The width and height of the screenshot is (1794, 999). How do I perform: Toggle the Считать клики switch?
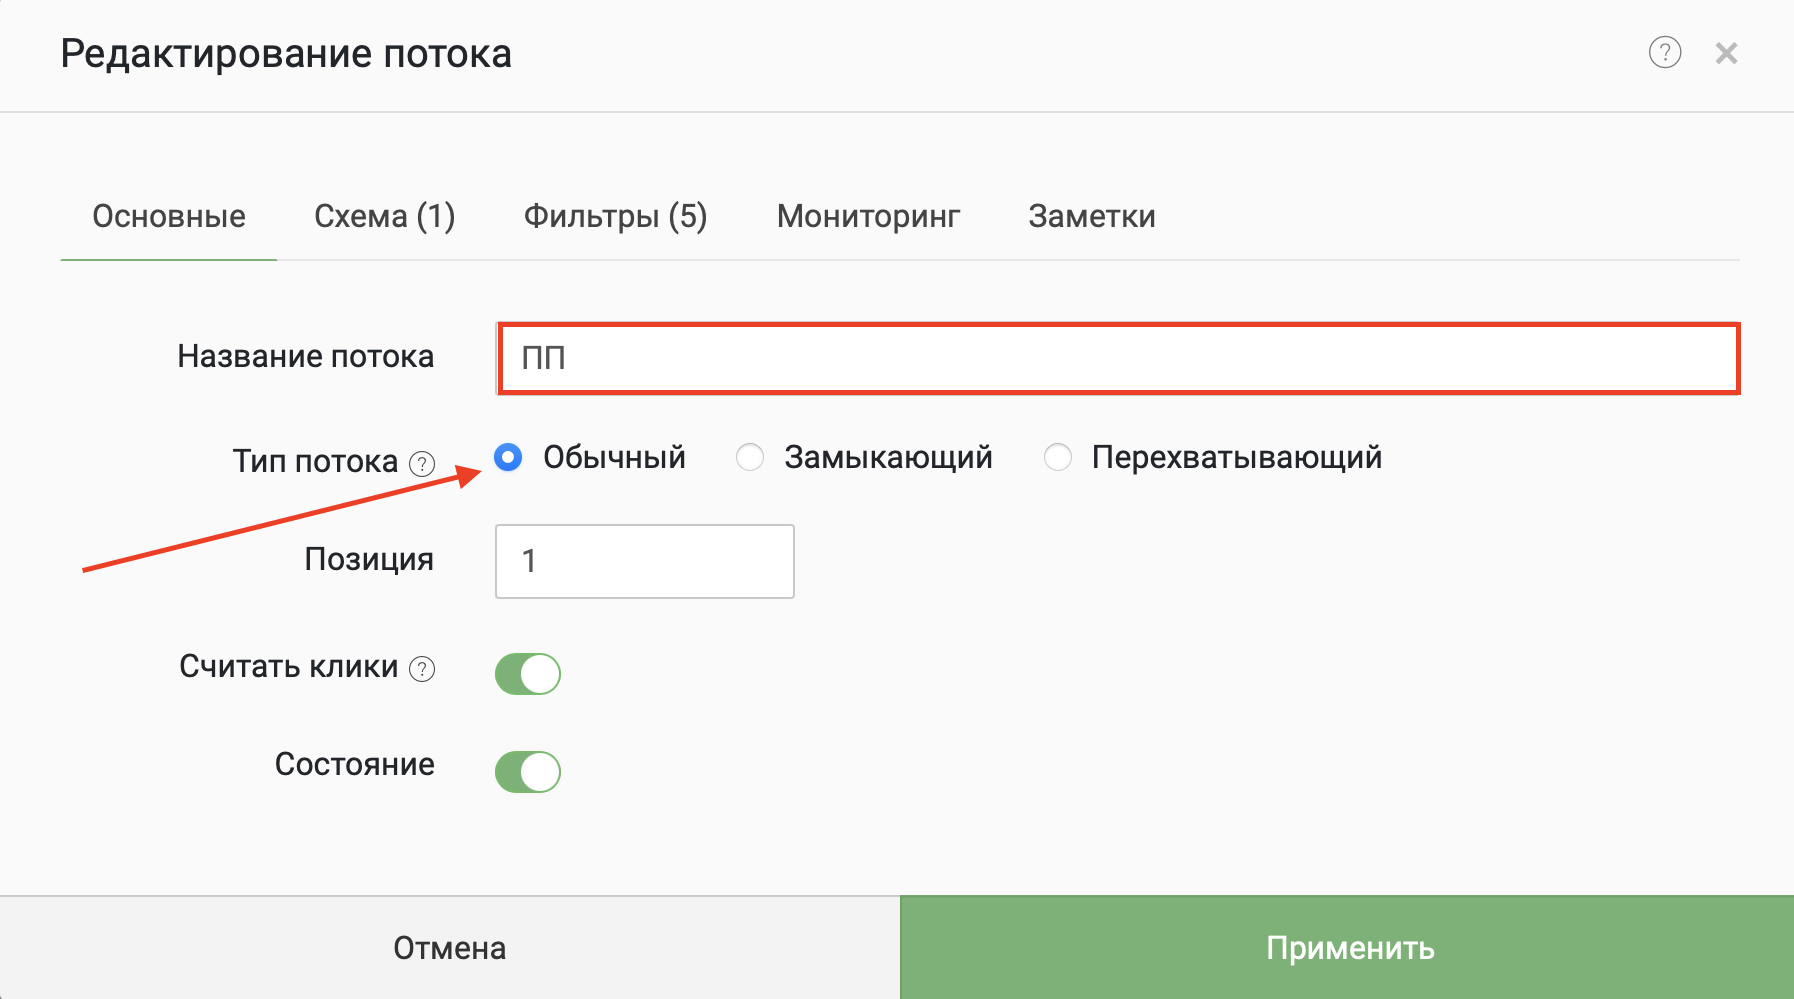click(528, 674)
